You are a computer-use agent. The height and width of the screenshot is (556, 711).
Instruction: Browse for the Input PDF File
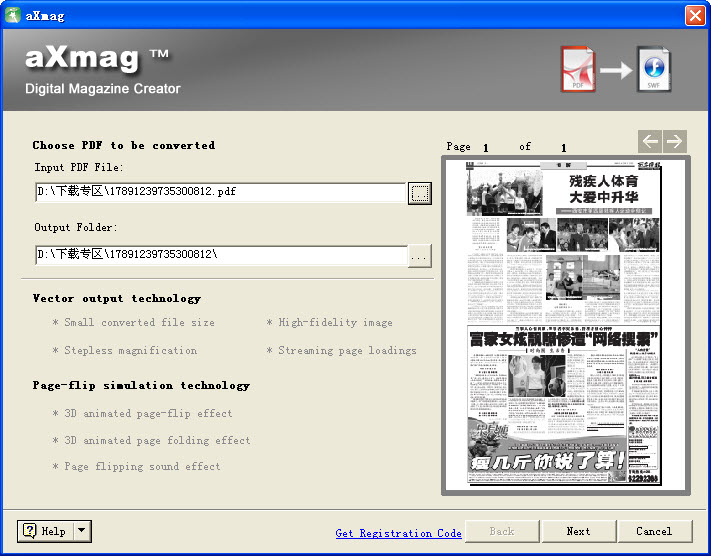420,193
